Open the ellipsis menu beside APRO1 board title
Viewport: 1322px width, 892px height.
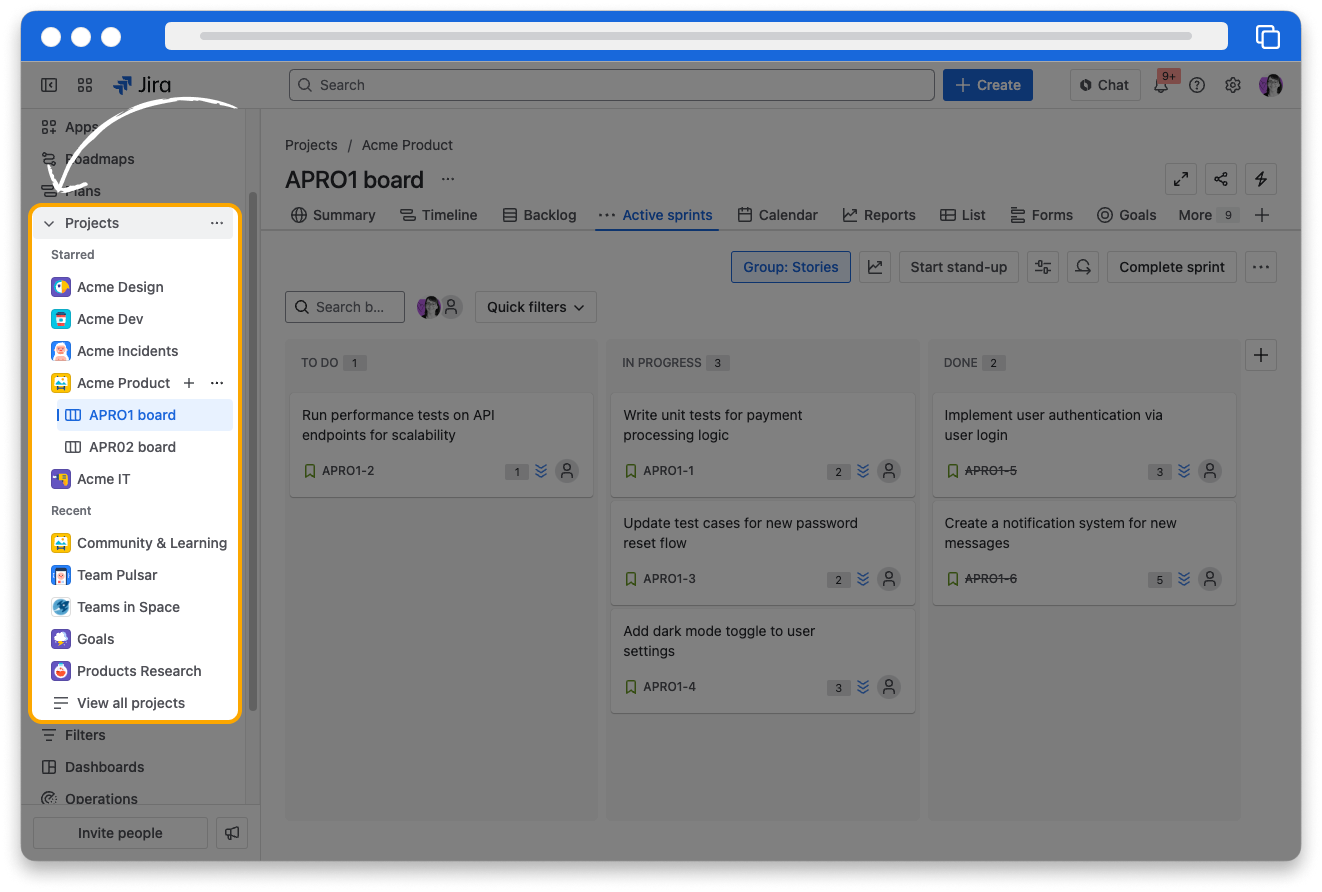tap(448, 179)
